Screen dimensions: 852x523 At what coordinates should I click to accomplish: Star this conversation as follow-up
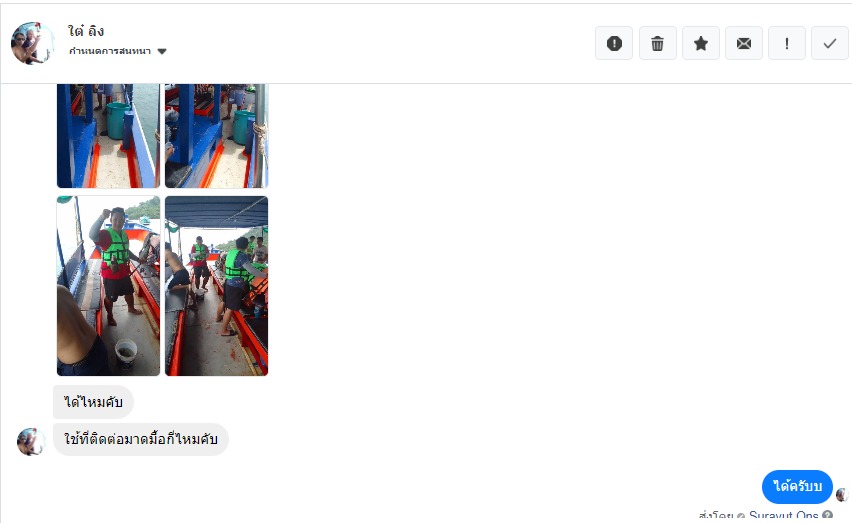[701, 43]
